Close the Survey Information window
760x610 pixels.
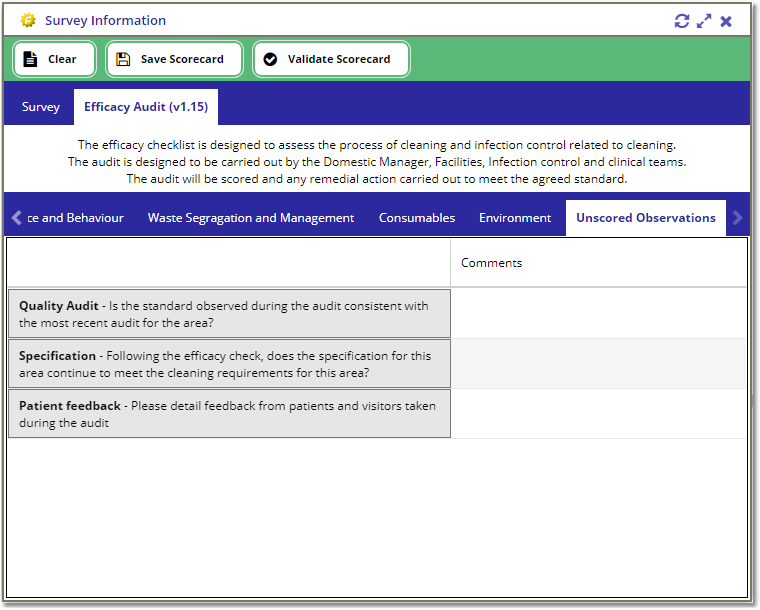[x=726, y=21]
